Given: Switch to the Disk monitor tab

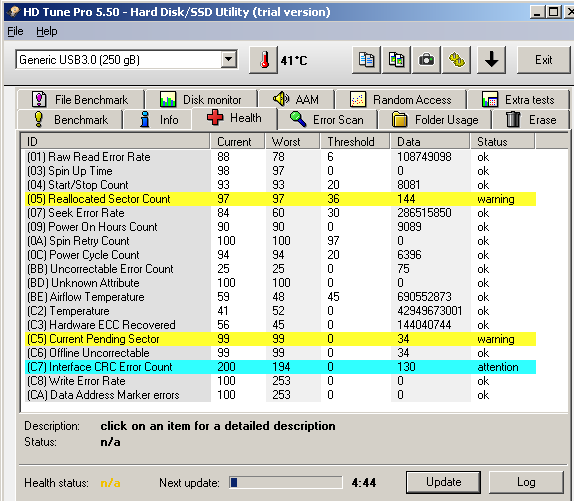Looking at the screenshot, I should [x=201, y=100].
